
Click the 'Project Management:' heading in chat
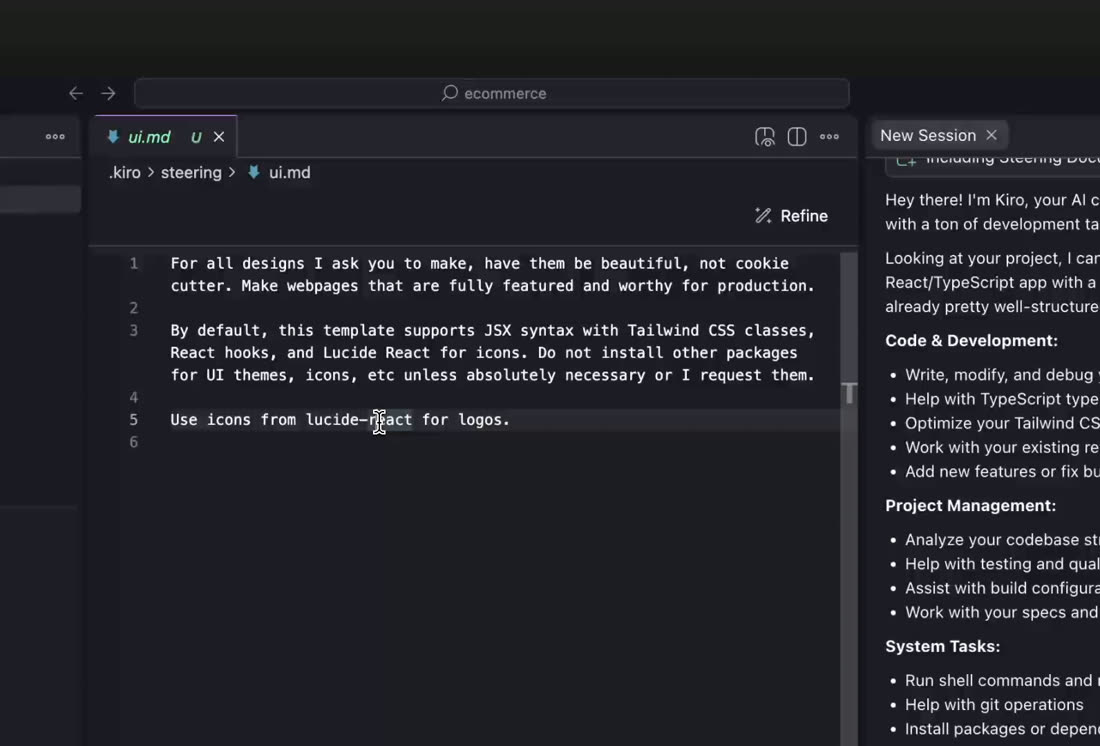pos(970,506)
